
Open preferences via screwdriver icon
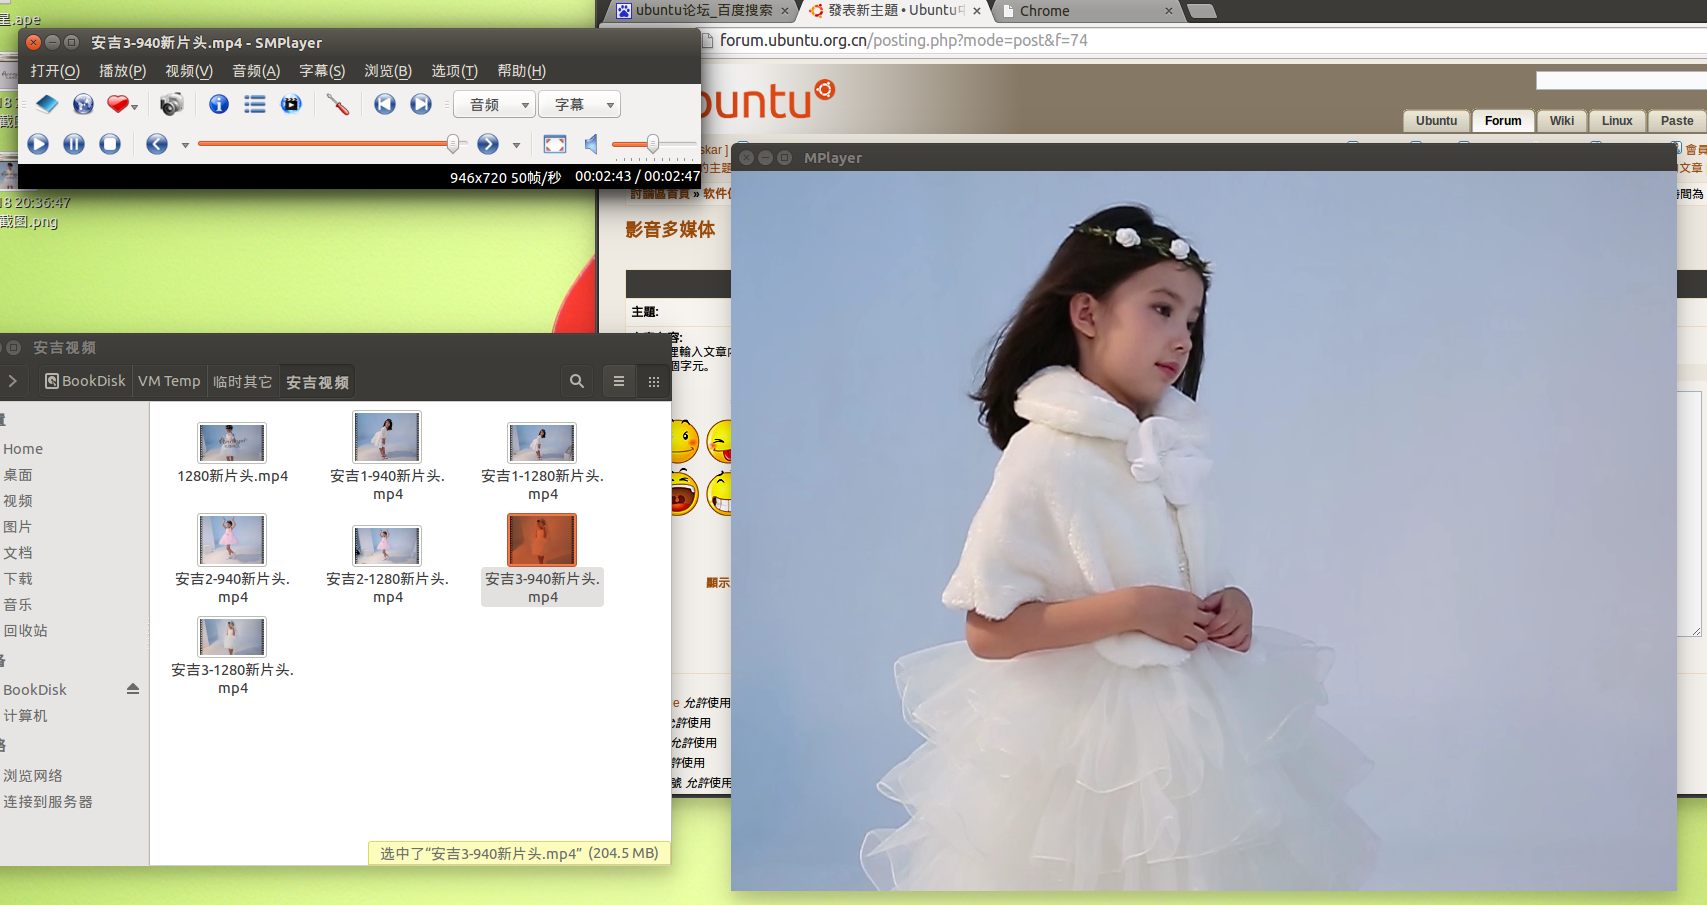[x=338, y=104]
